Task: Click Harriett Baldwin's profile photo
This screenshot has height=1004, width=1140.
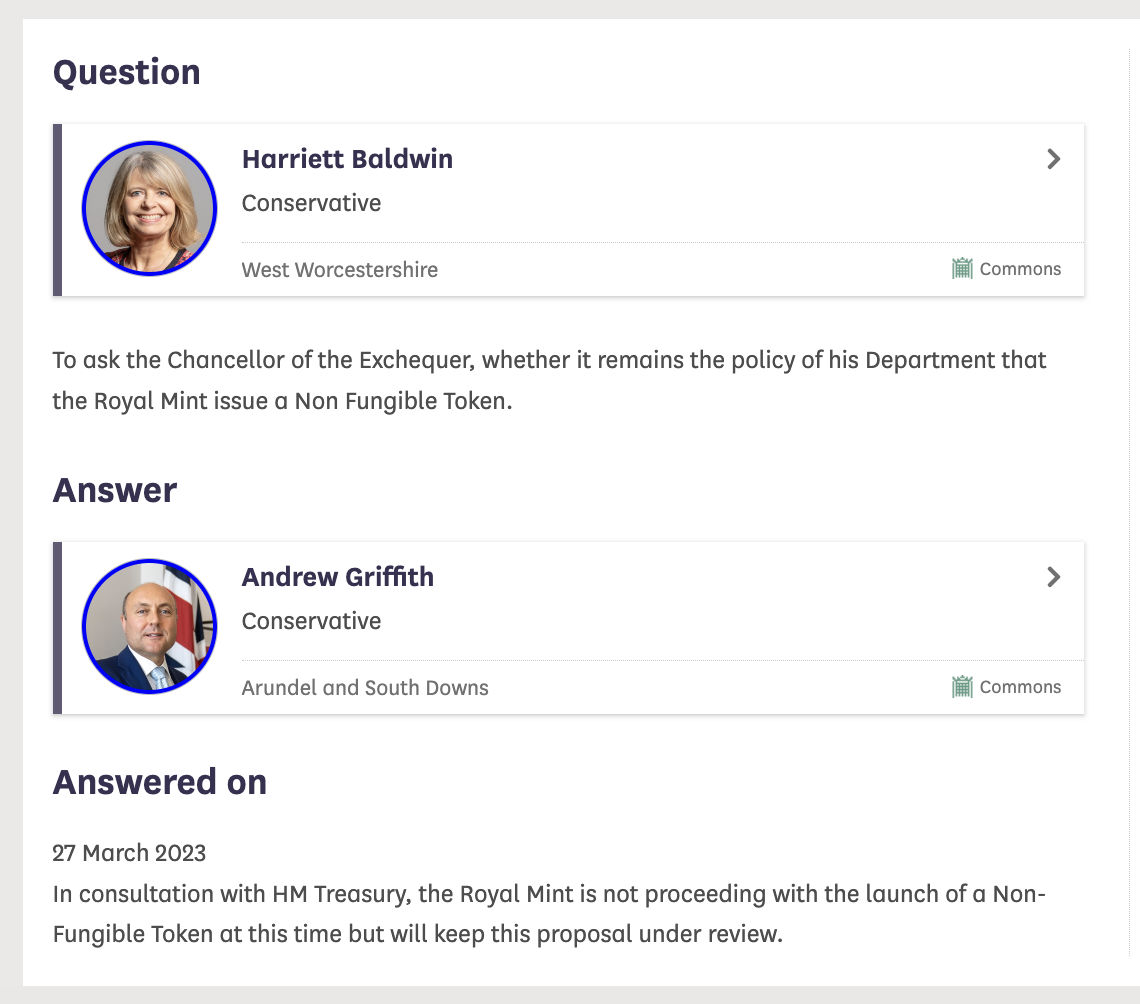Action: click(150, 209)
